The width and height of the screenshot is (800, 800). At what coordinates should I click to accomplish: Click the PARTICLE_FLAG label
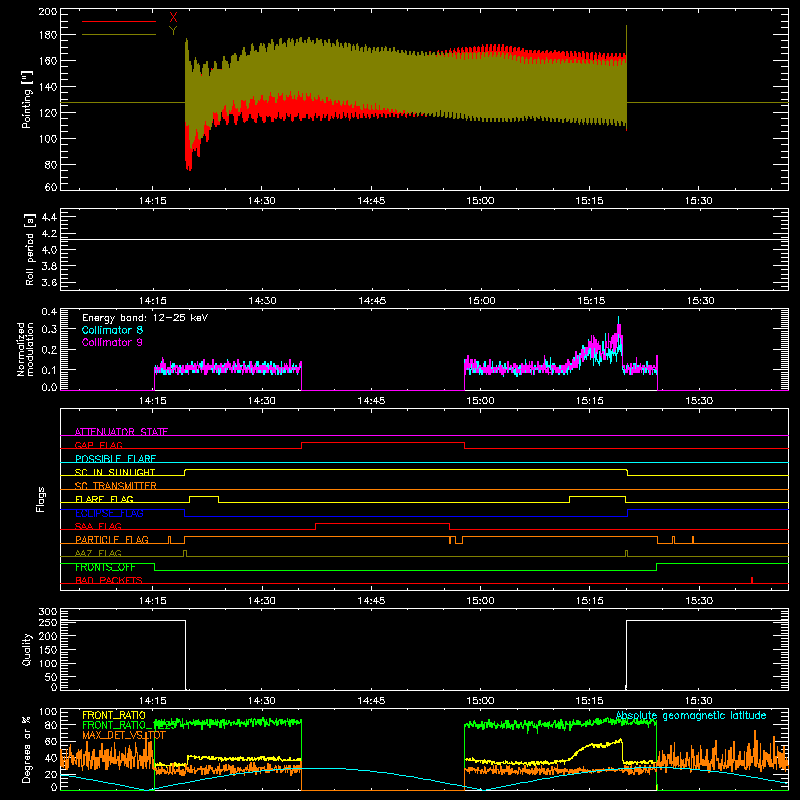(112, 539)
